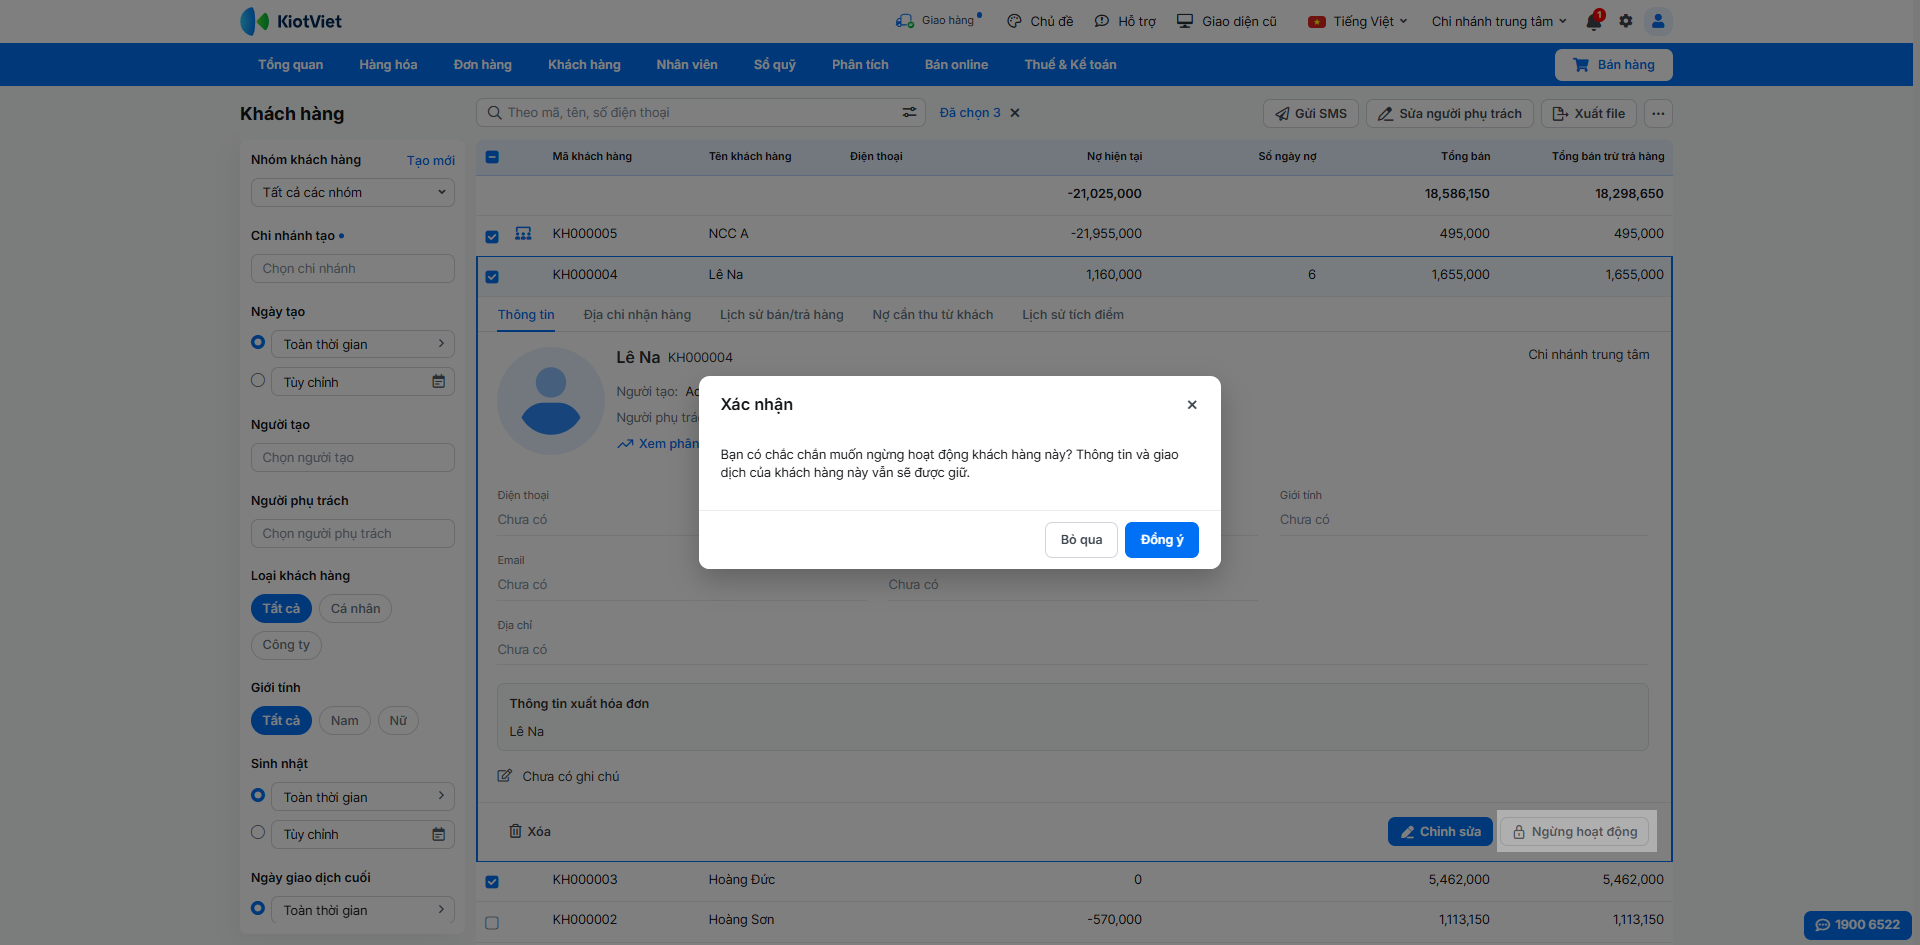The width and height of the screenshot is (1920, 945).
Task: Open the Chọn người tạo selector
Action: (353, 458)
